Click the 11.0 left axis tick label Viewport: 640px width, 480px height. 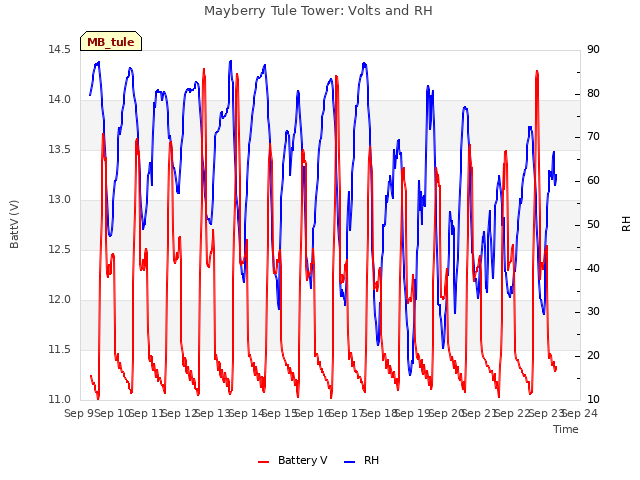[x=60, y=400]
